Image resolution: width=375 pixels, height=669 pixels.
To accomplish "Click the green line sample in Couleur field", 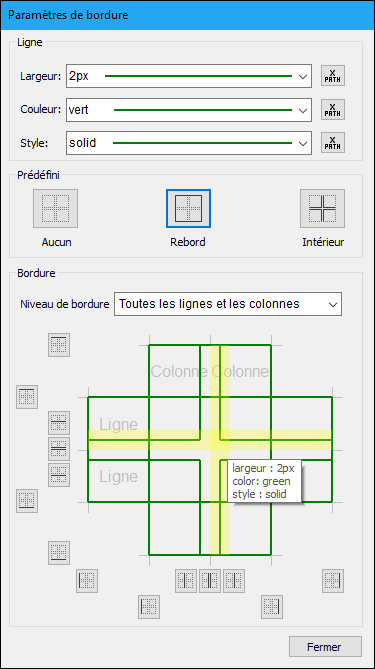I will click(203, 110).
